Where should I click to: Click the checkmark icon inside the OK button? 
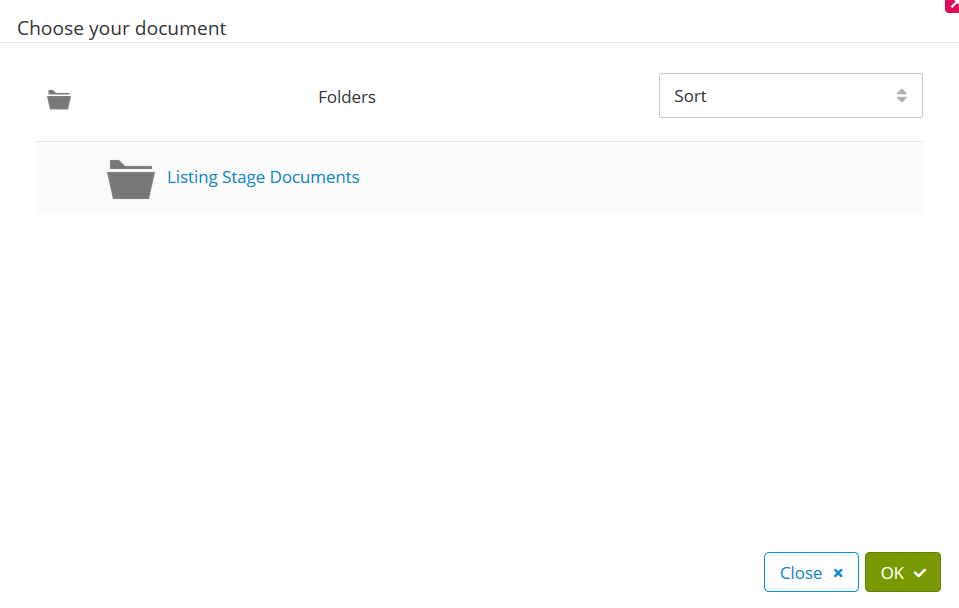tap(919, 572)
